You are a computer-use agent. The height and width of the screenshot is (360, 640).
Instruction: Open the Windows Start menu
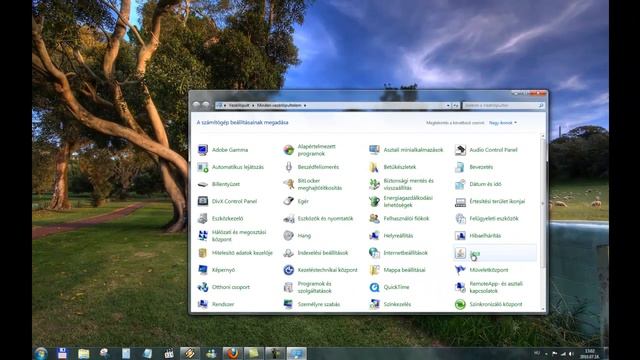pos(41,353)
